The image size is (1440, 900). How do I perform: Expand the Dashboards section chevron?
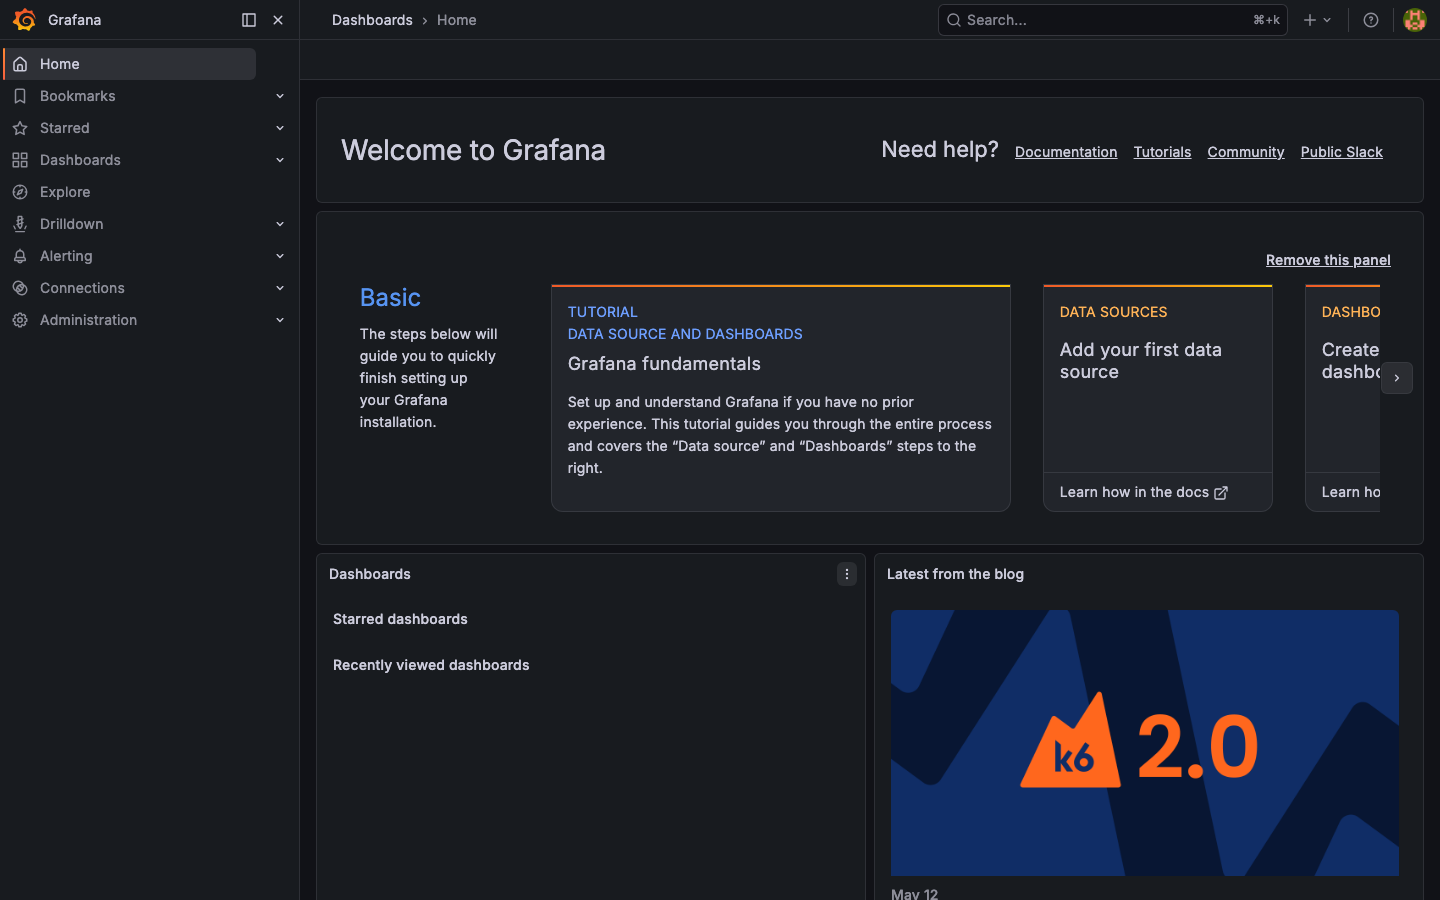280,160
